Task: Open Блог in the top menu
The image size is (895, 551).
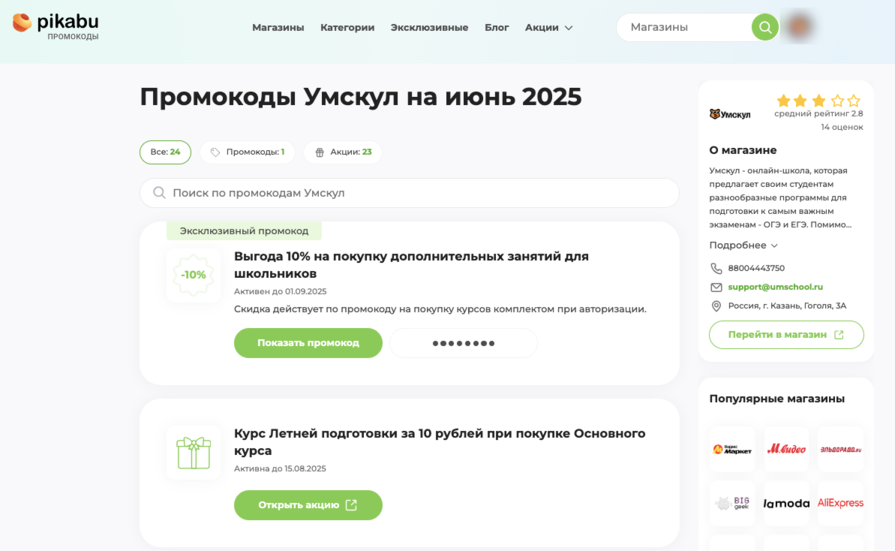Action: click(x=497, y=27)
